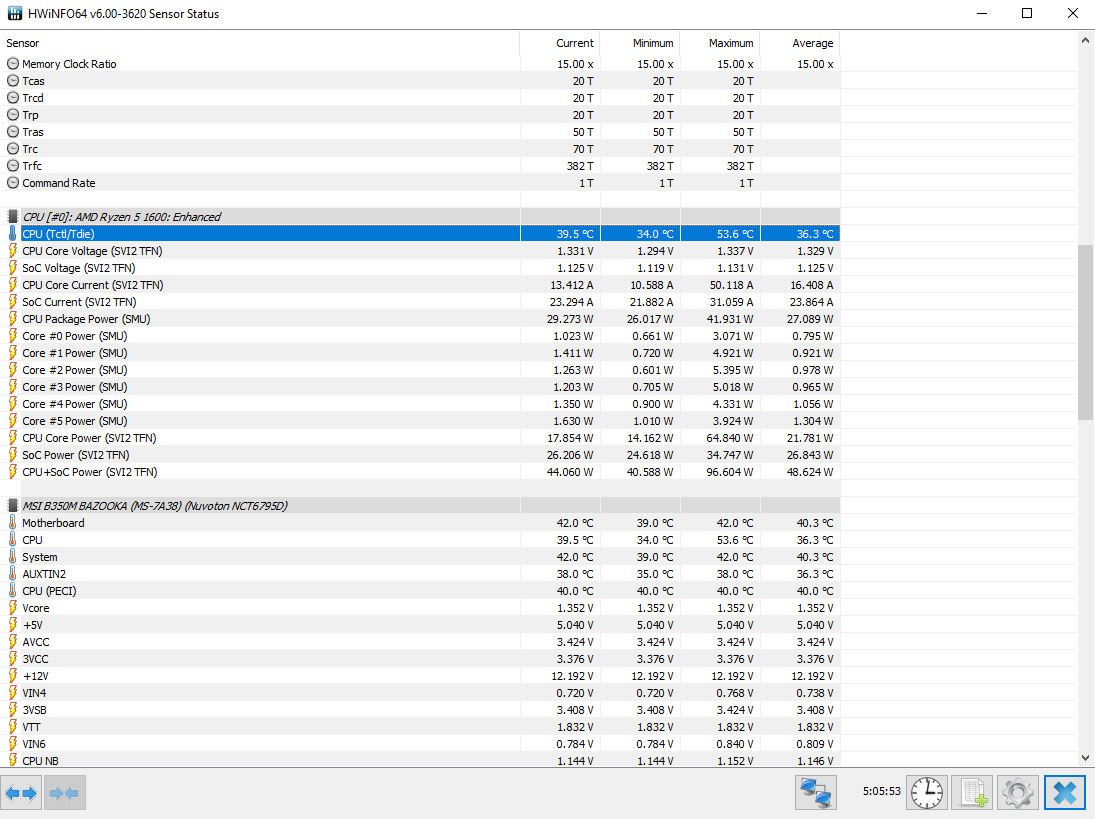Viewport: 1095px width, 819px height.
Task: Click the HWiNFO64 title bar app icon
Action: pos(15,13)
